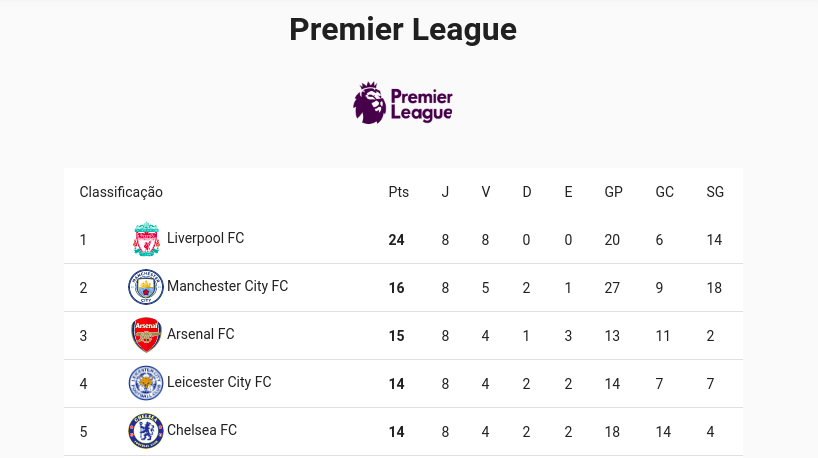Click the SG column header
The image size is (818, 458).
click(x=715, y=192)
